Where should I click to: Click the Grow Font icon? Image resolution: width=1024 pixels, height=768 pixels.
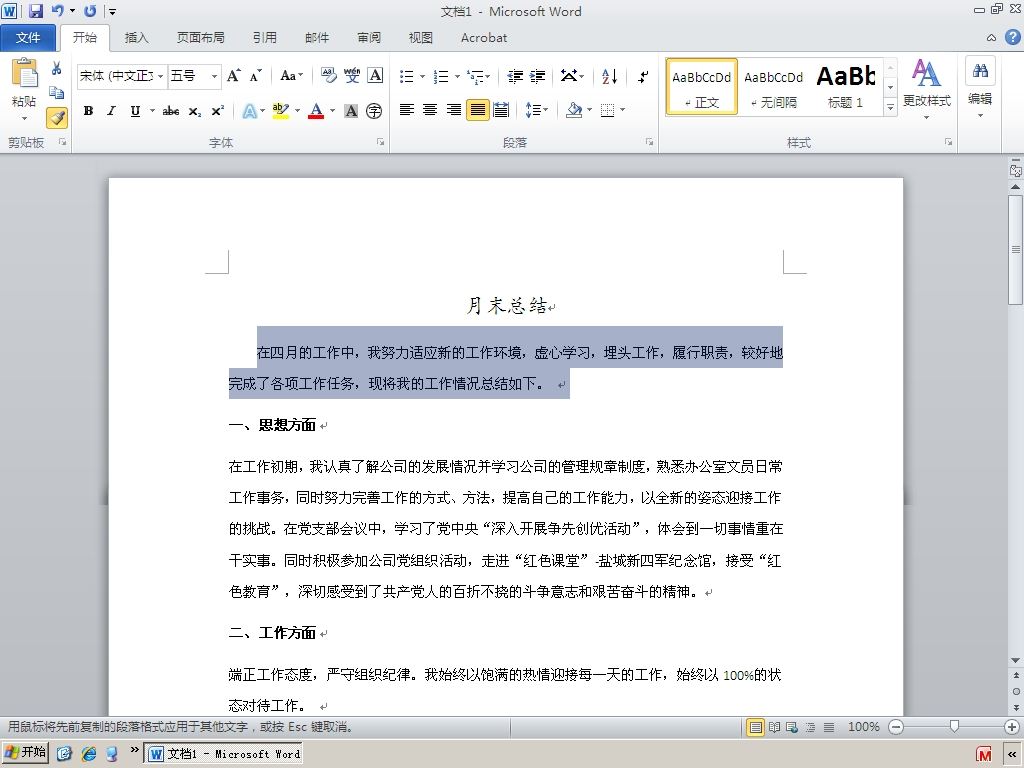click(234, 76)
